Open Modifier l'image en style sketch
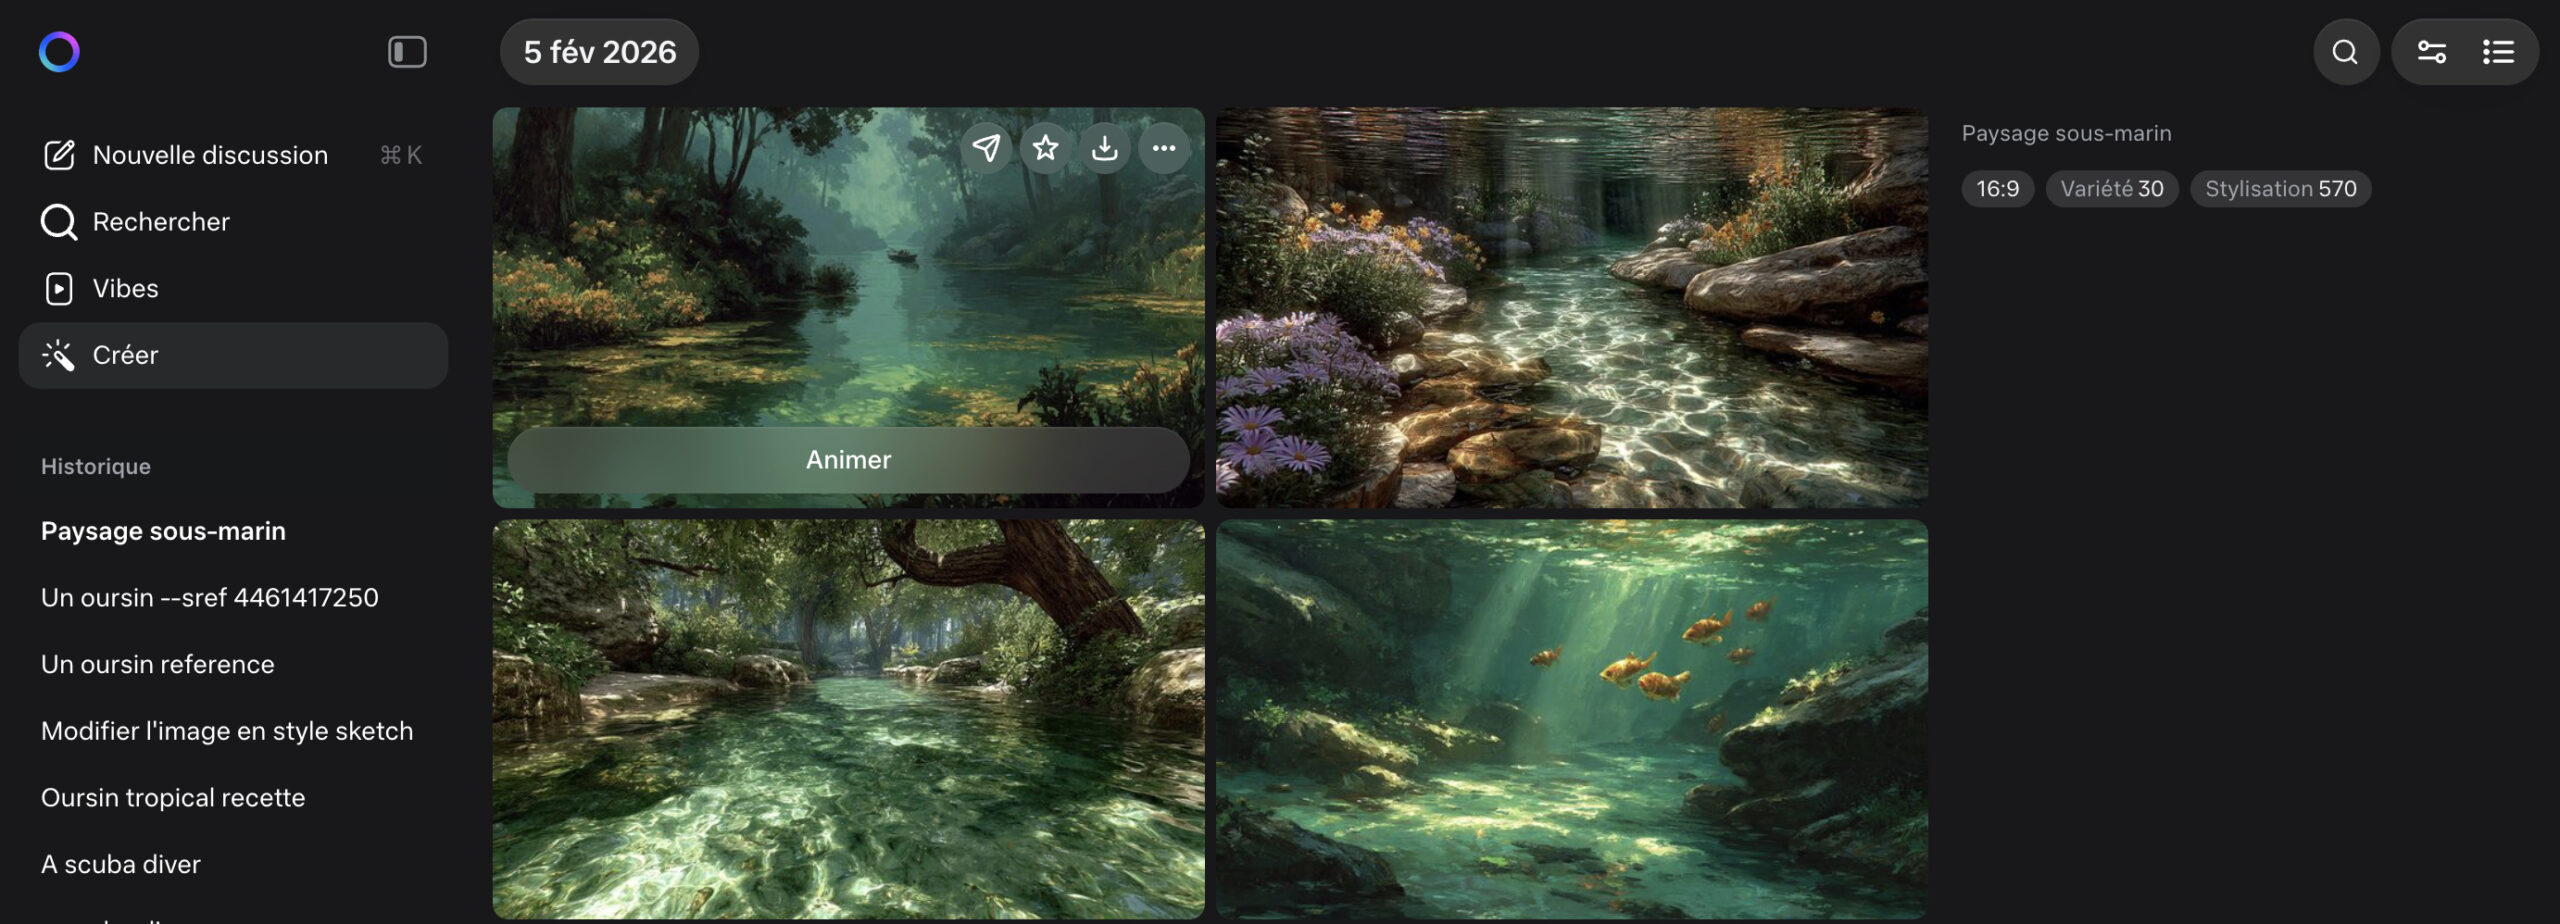This screenshot has width=2560, height=924. [x=227, y=731]
